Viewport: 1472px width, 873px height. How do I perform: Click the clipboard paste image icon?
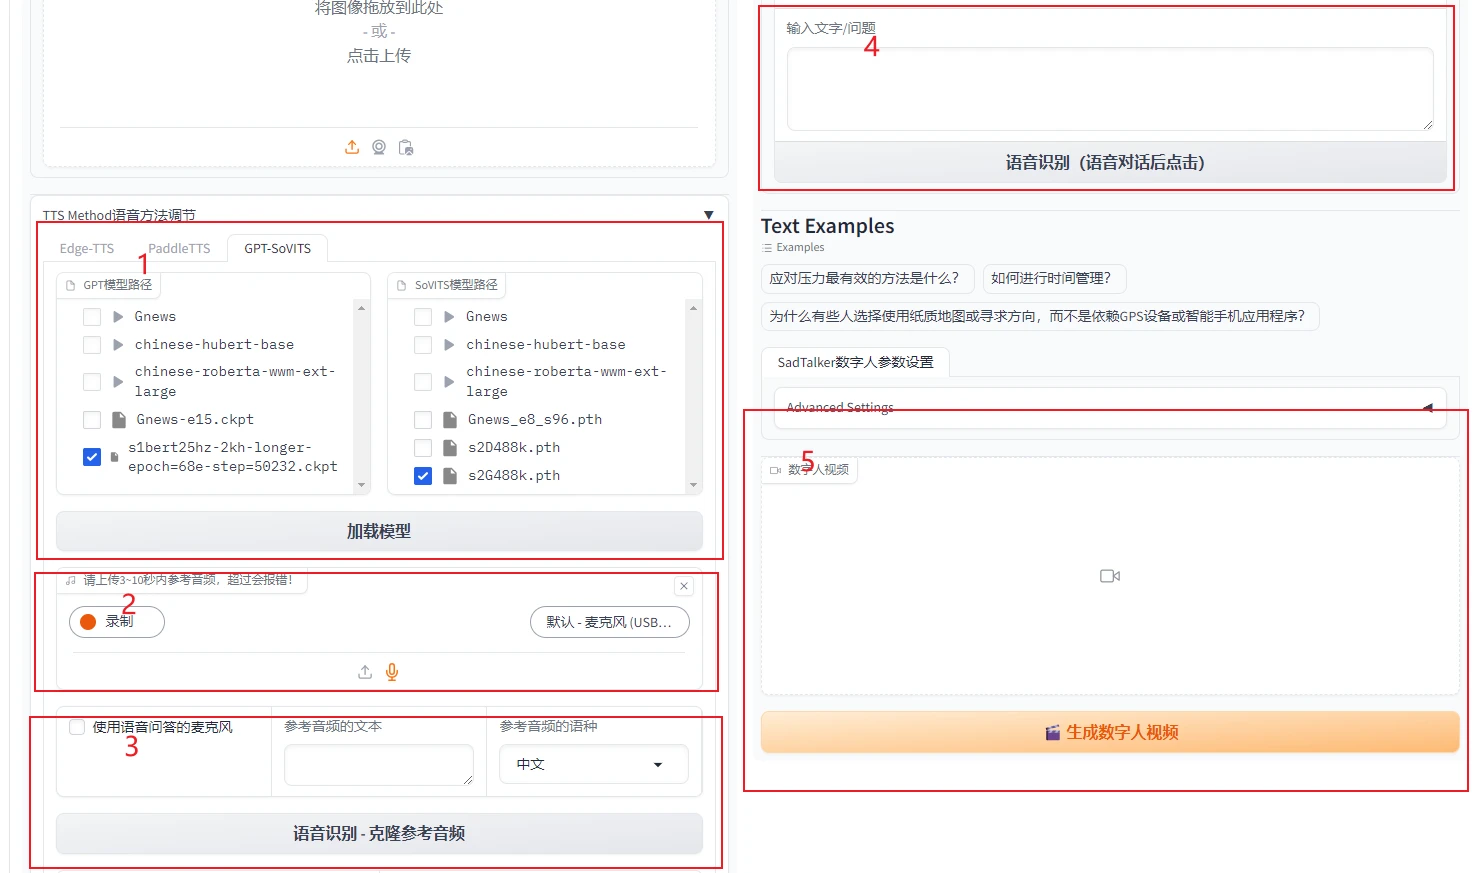click(406, 147)
